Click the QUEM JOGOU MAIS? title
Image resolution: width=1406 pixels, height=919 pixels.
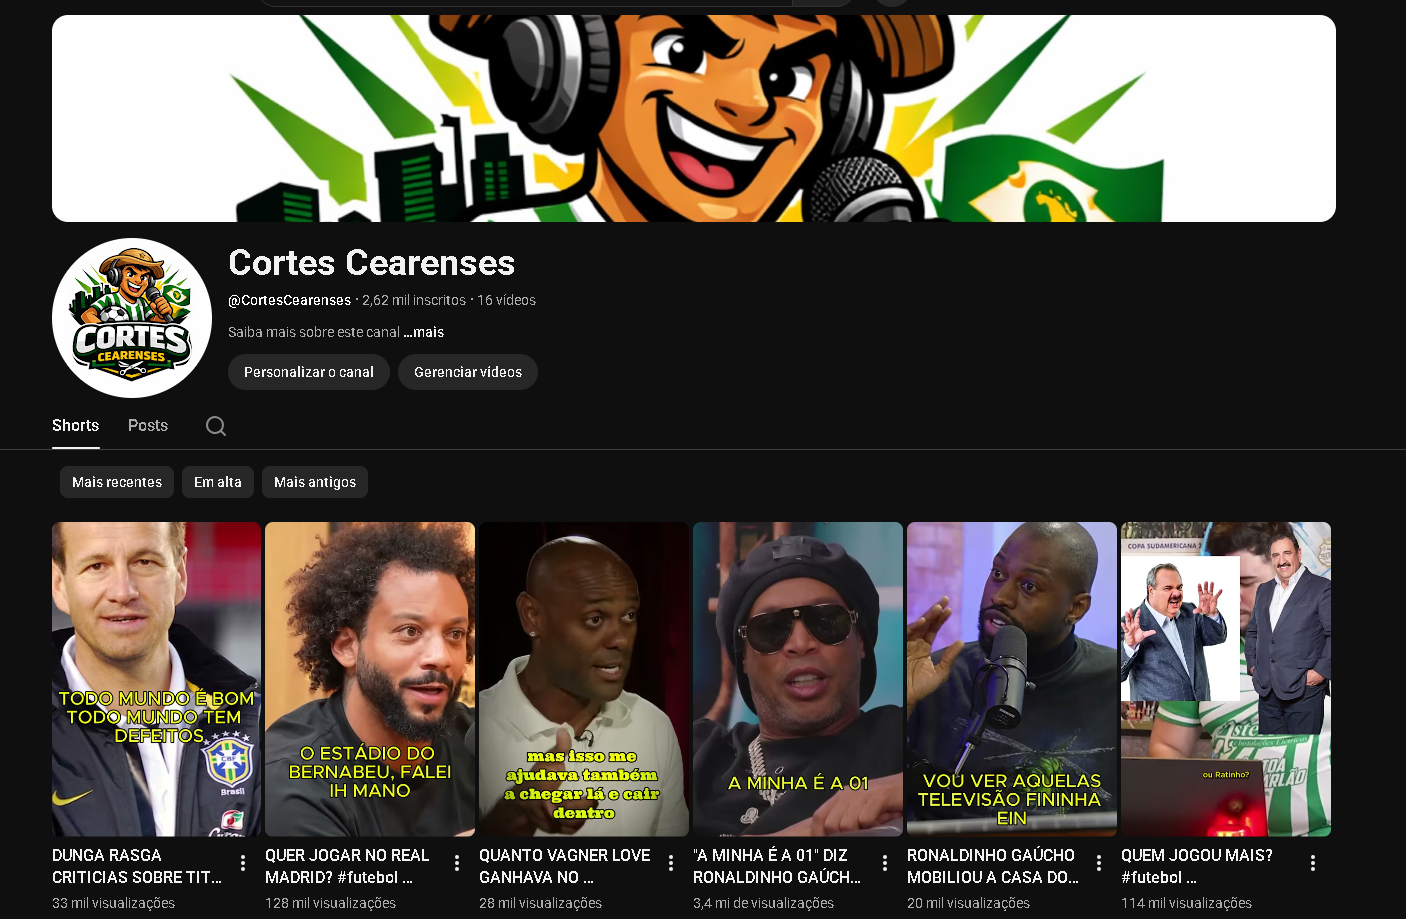pos(1197,866)
